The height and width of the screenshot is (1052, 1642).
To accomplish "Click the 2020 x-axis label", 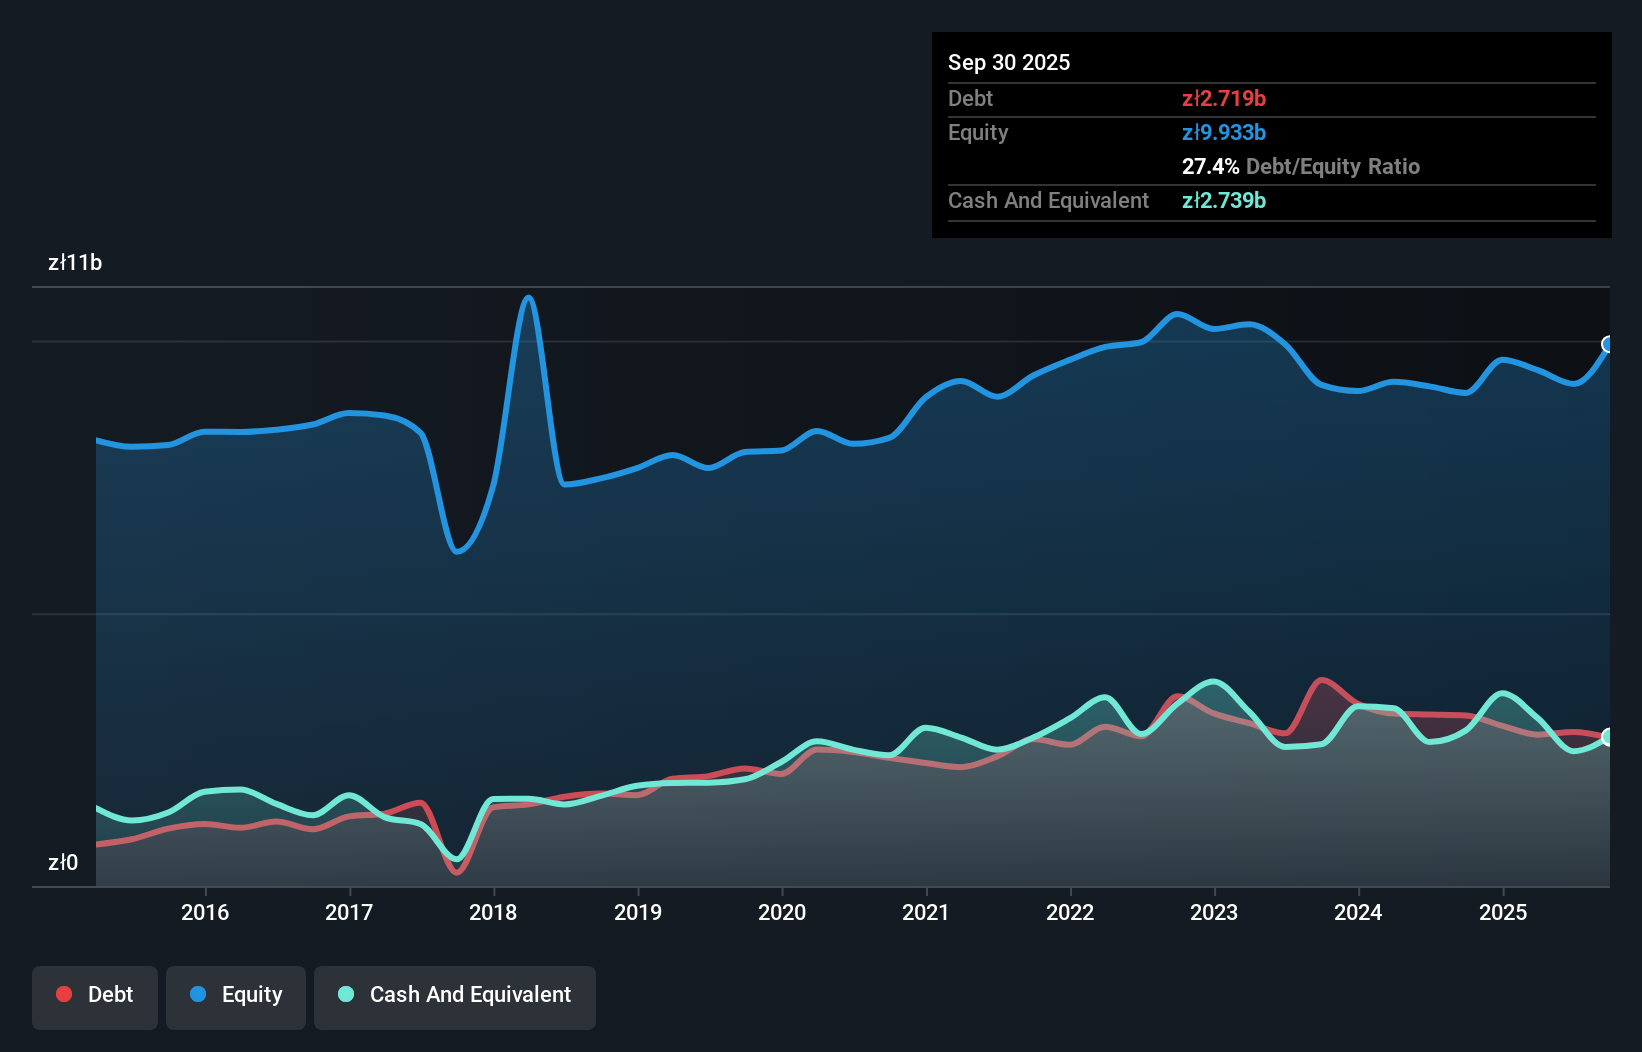I will coord(782,912).
